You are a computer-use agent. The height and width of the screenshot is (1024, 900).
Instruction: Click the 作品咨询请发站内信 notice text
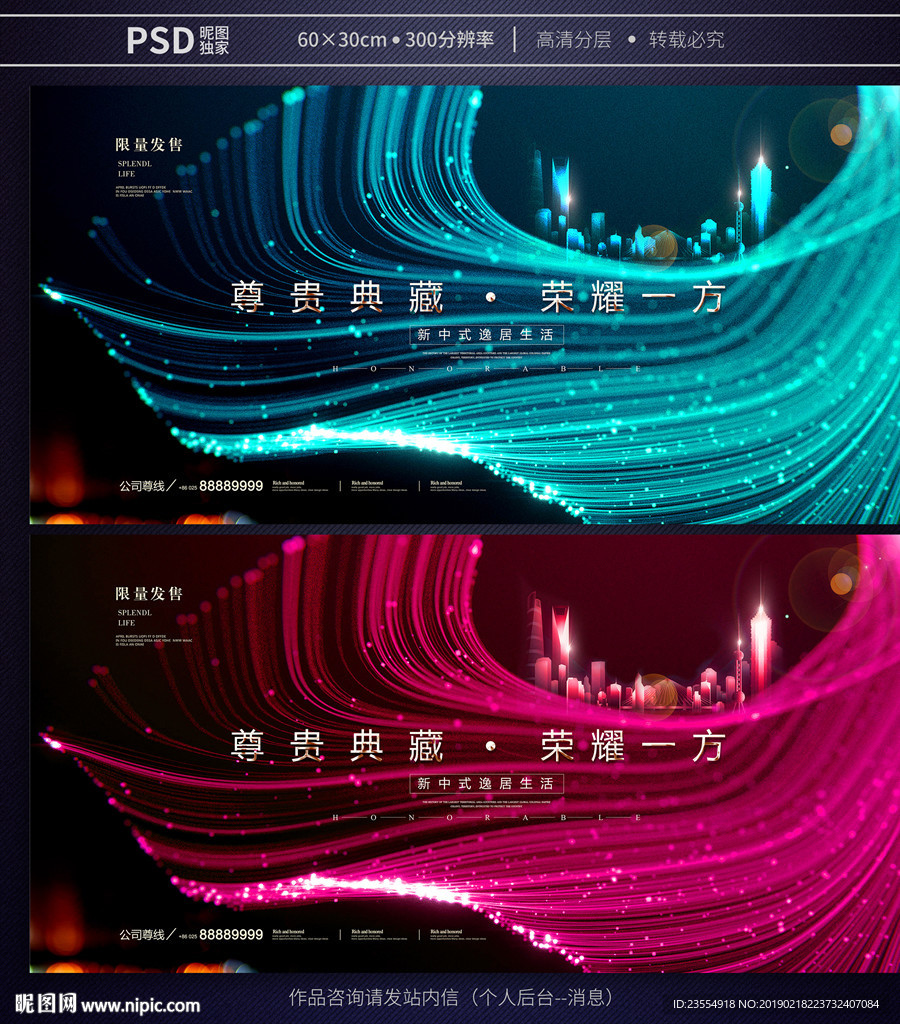point(374,997)
